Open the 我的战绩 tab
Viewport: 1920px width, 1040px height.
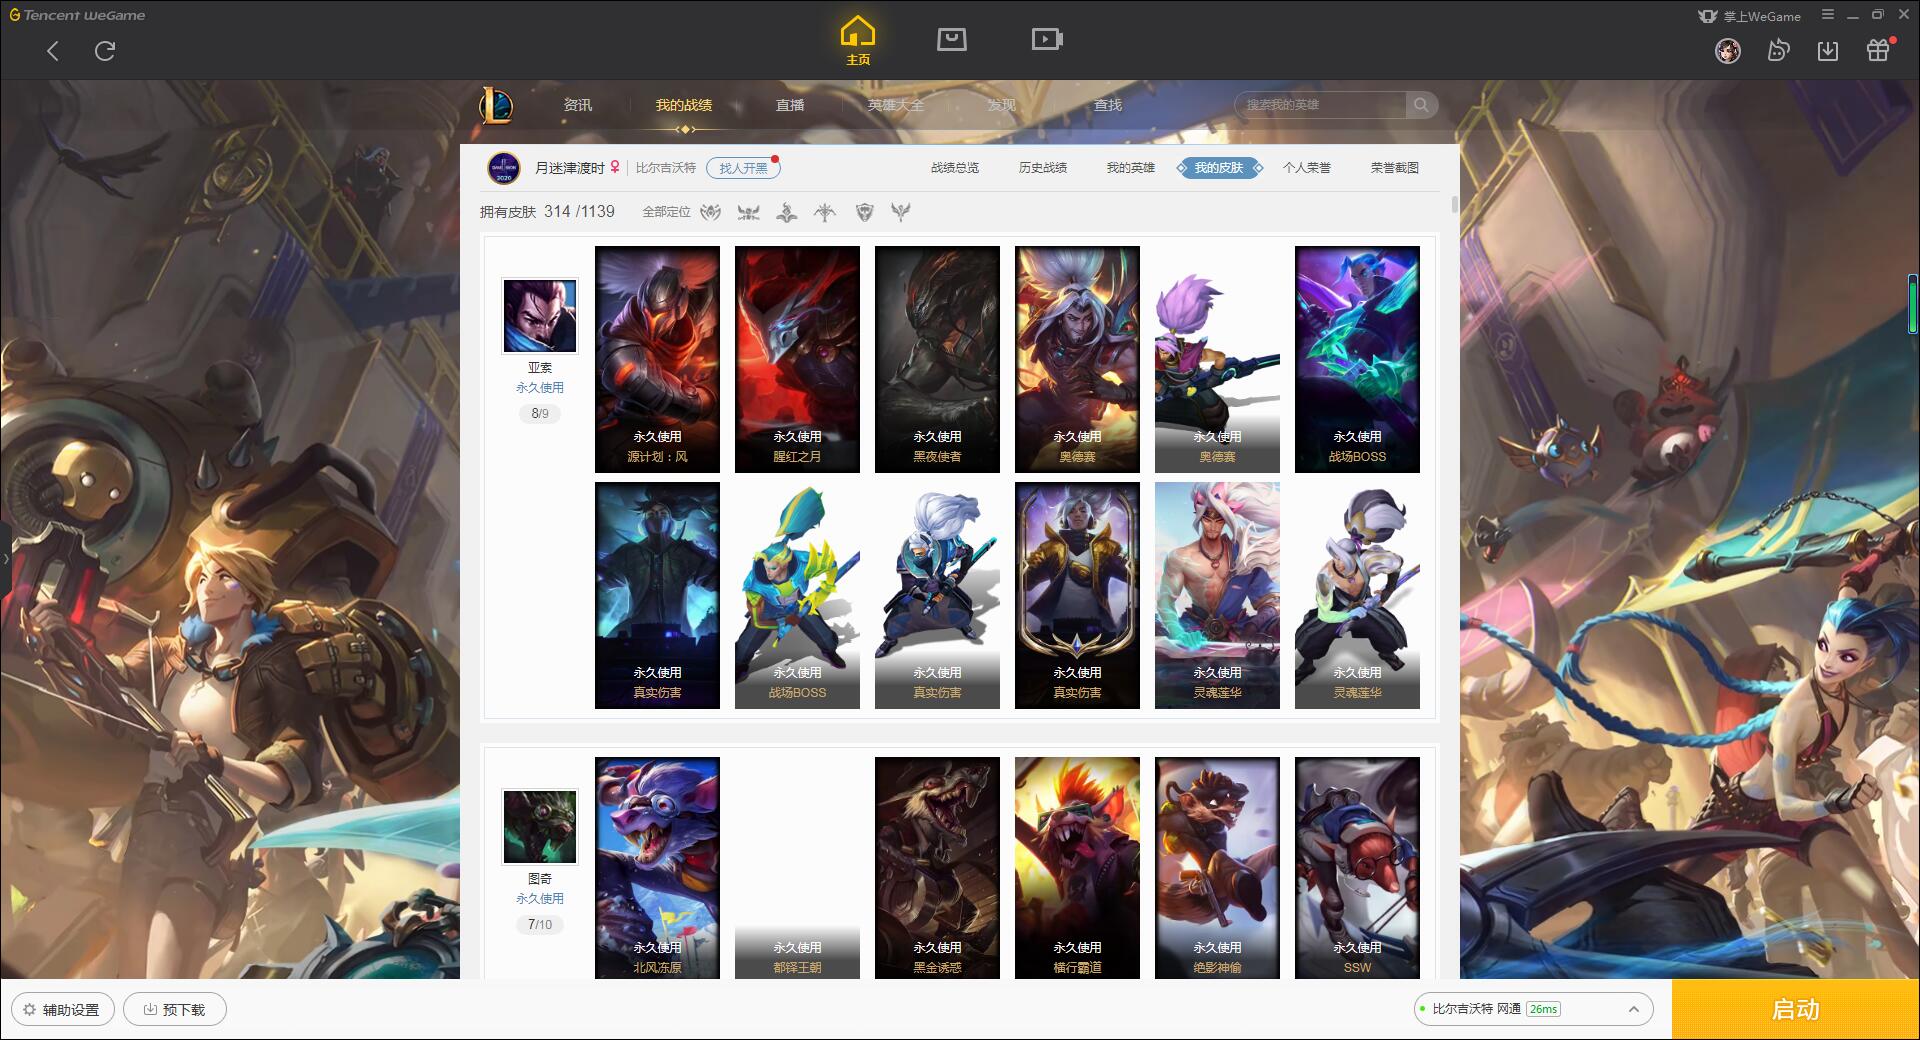[x=684, y=105]
